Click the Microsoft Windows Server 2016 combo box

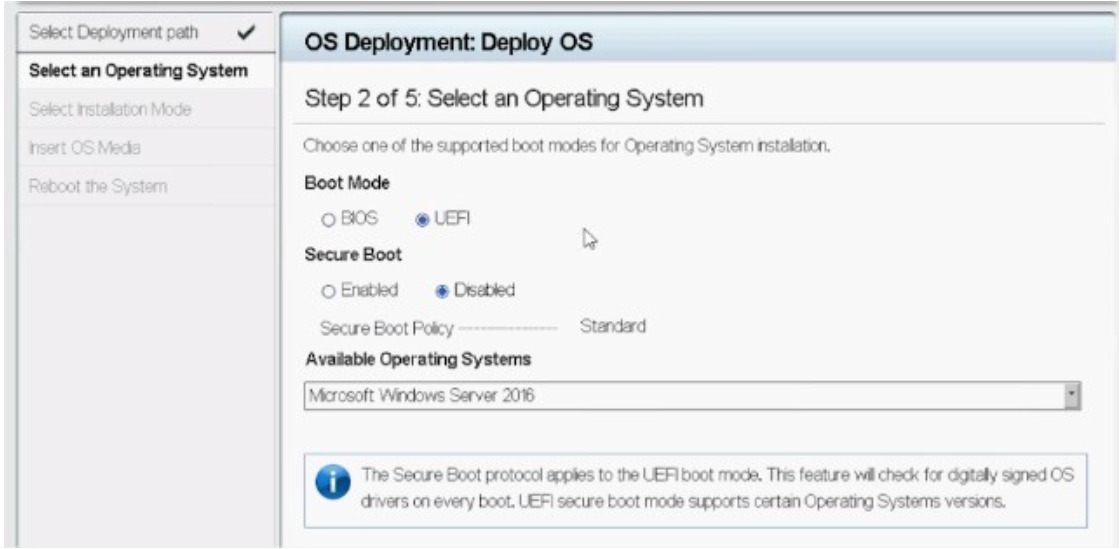[x=692, y=395]
